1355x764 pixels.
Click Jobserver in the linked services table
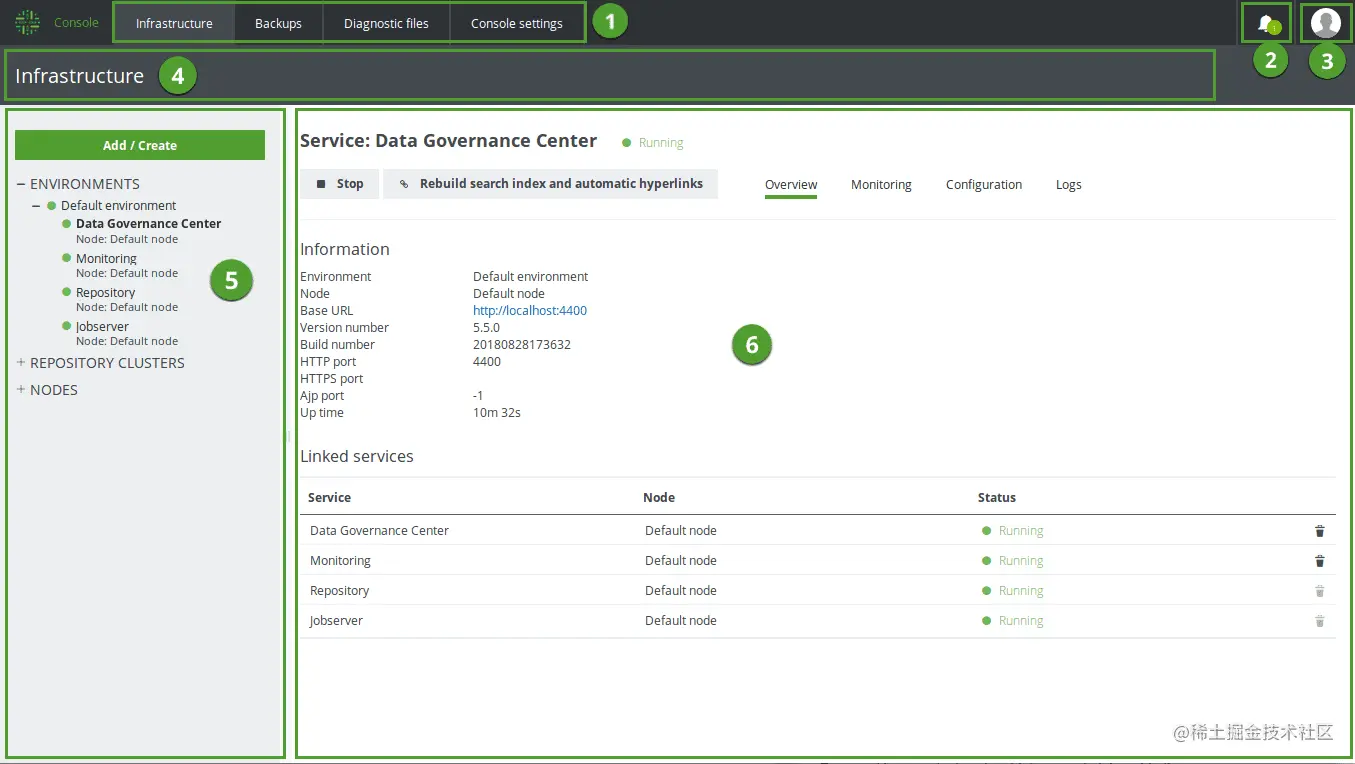336,621
